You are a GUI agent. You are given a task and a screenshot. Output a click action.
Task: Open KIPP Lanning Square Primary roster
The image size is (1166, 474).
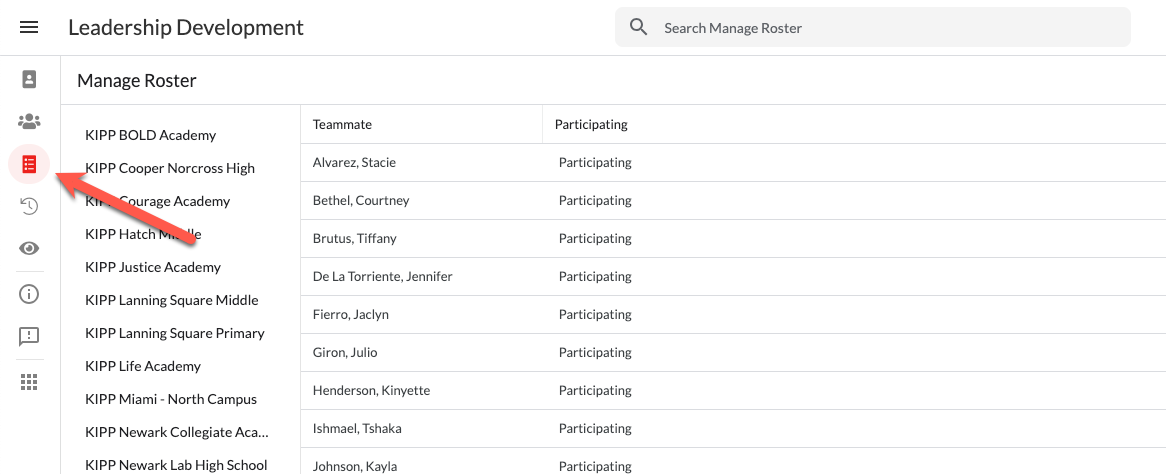pos(175,333)
